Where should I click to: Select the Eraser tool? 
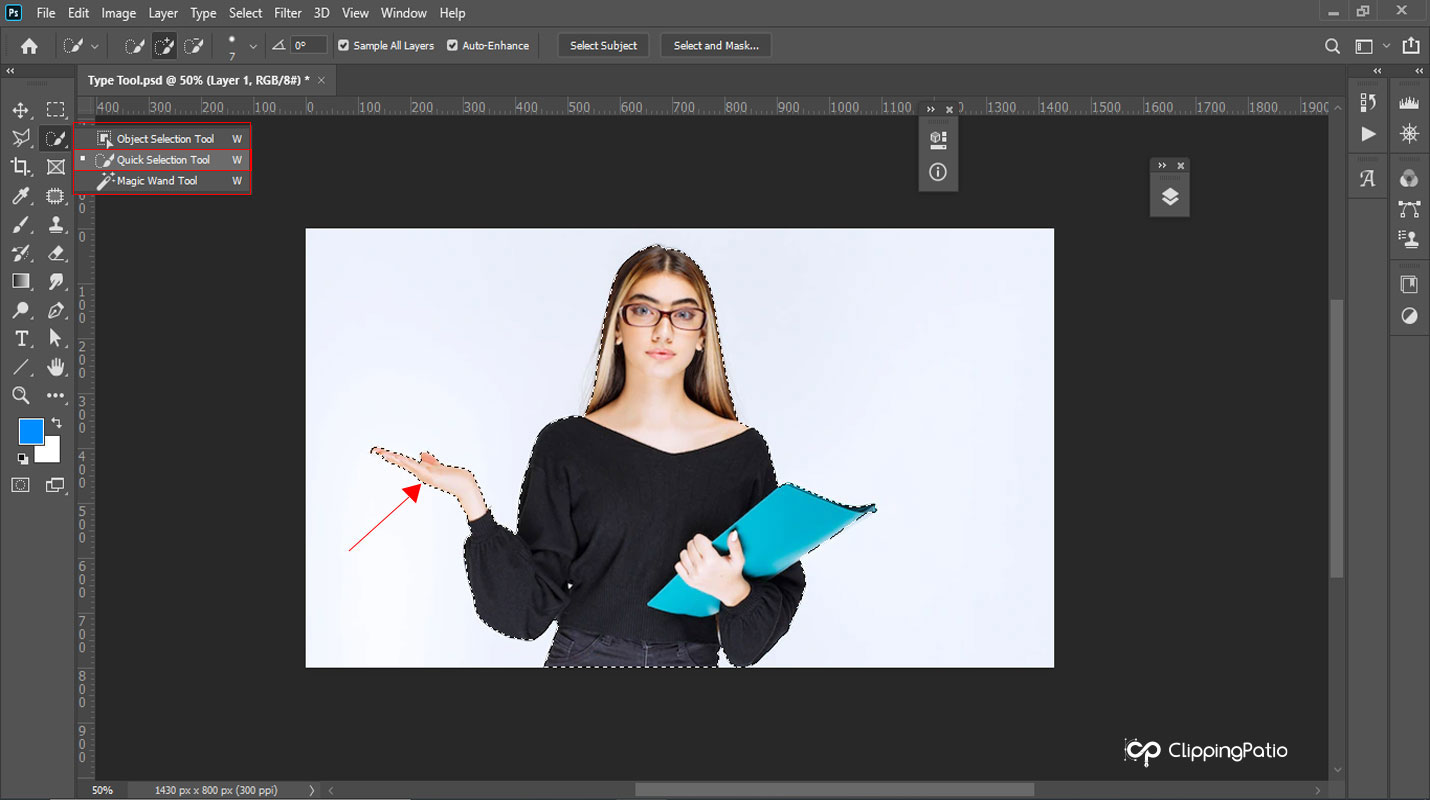56,253
